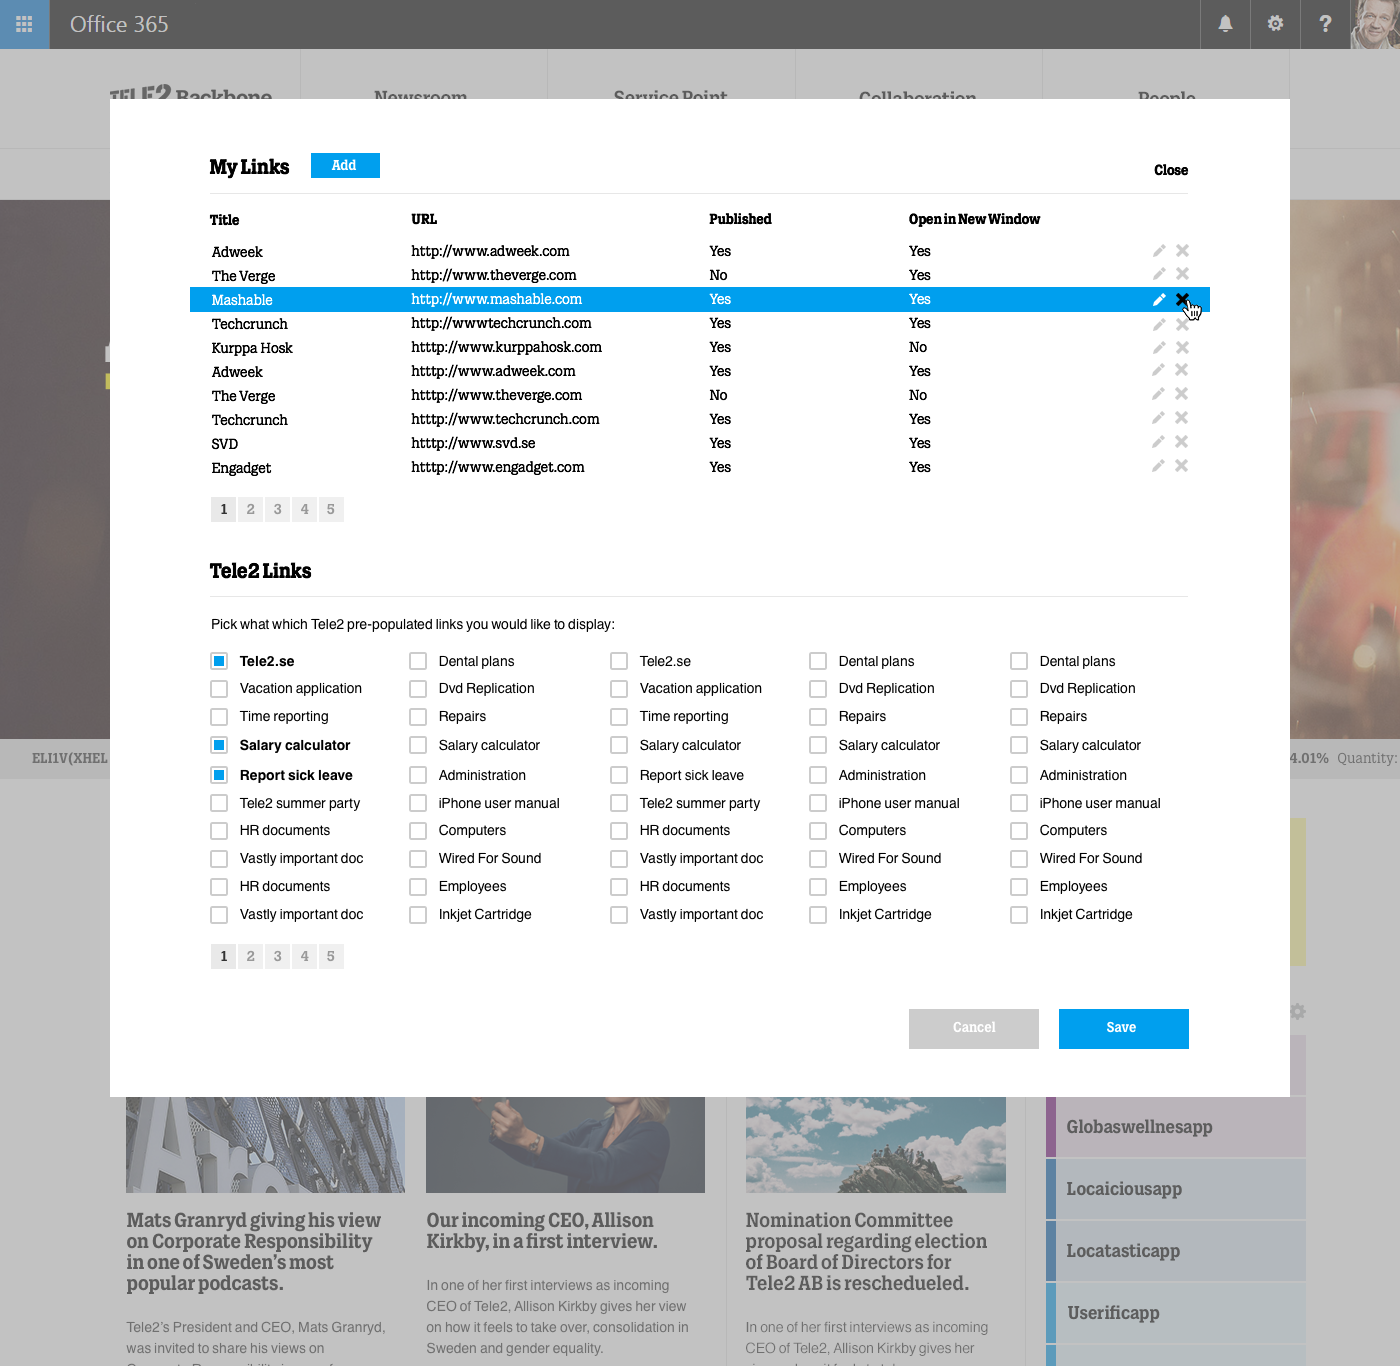
Task: Go to page 3 of My Links
Action: pyautogui.click(x=278, y=509)
